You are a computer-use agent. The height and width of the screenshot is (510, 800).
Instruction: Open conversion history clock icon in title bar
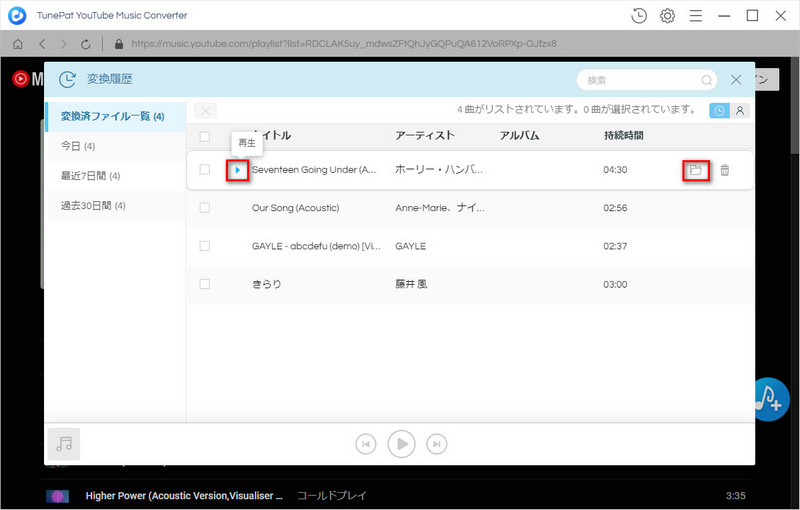pyautogui.click(x=639, y=16)
